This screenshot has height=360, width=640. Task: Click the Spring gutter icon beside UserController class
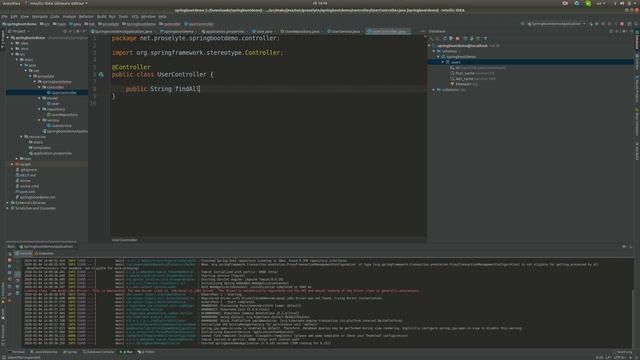101,75
